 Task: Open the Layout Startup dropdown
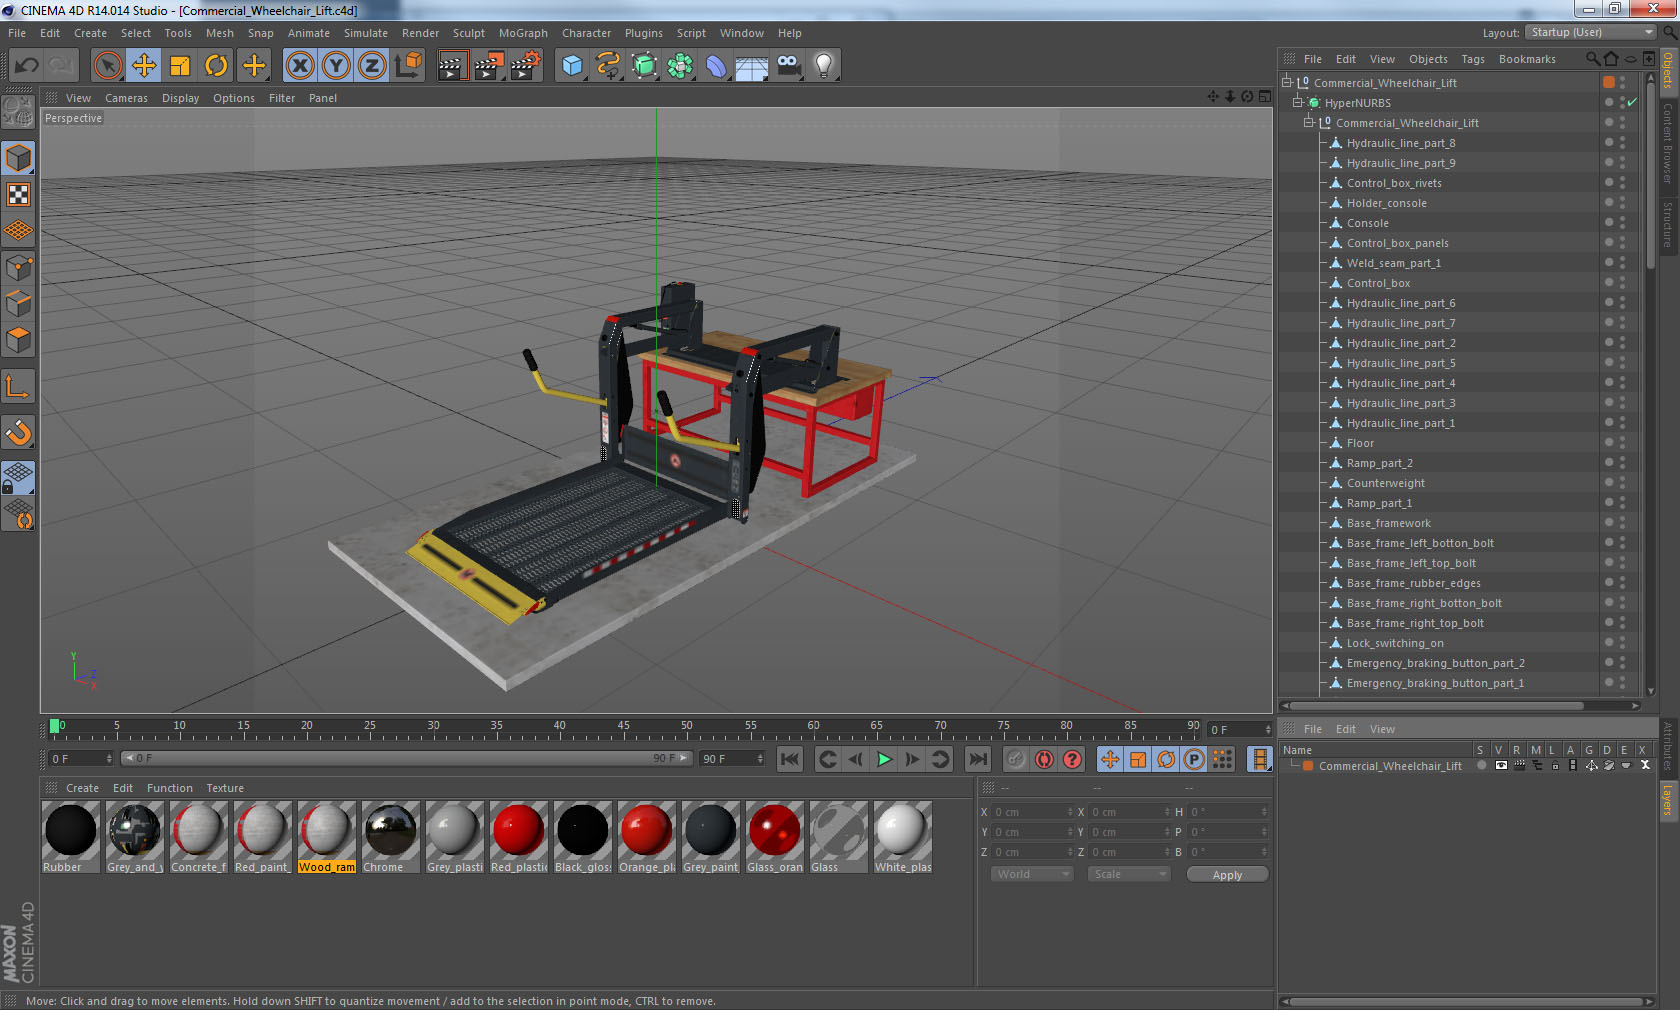[x=1591, y=32]
